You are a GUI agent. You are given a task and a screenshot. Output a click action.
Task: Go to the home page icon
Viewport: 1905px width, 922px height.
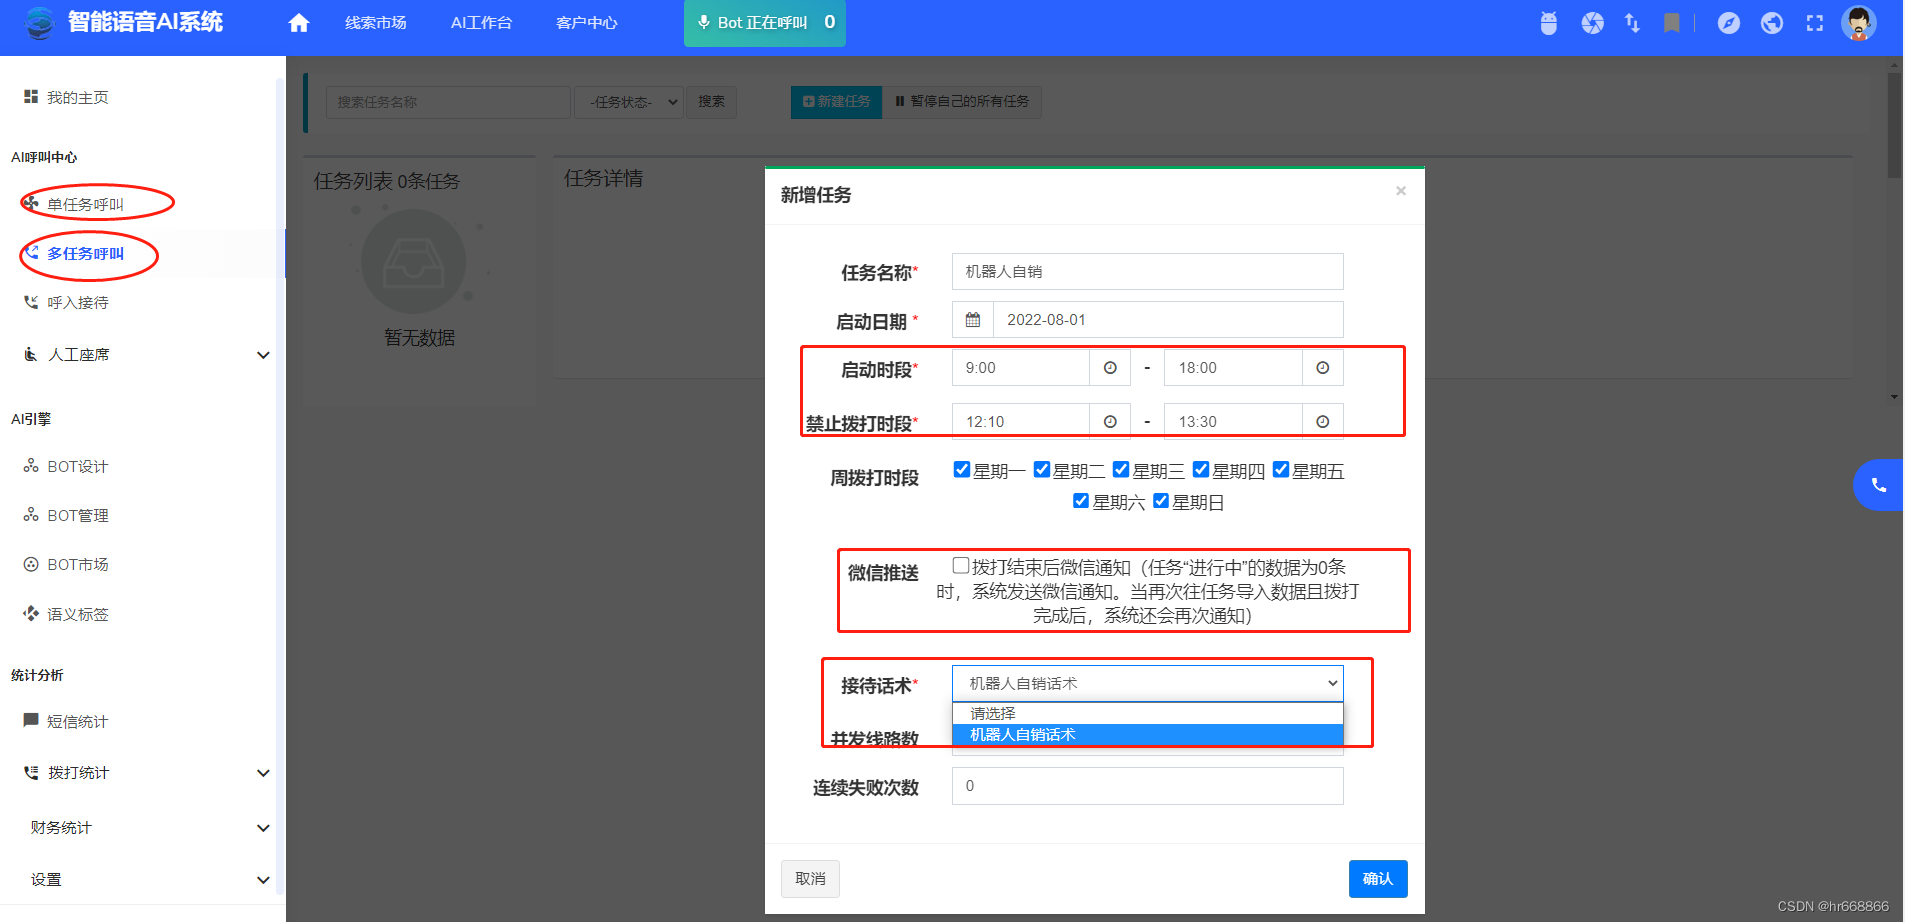click(x=298, y=23)
